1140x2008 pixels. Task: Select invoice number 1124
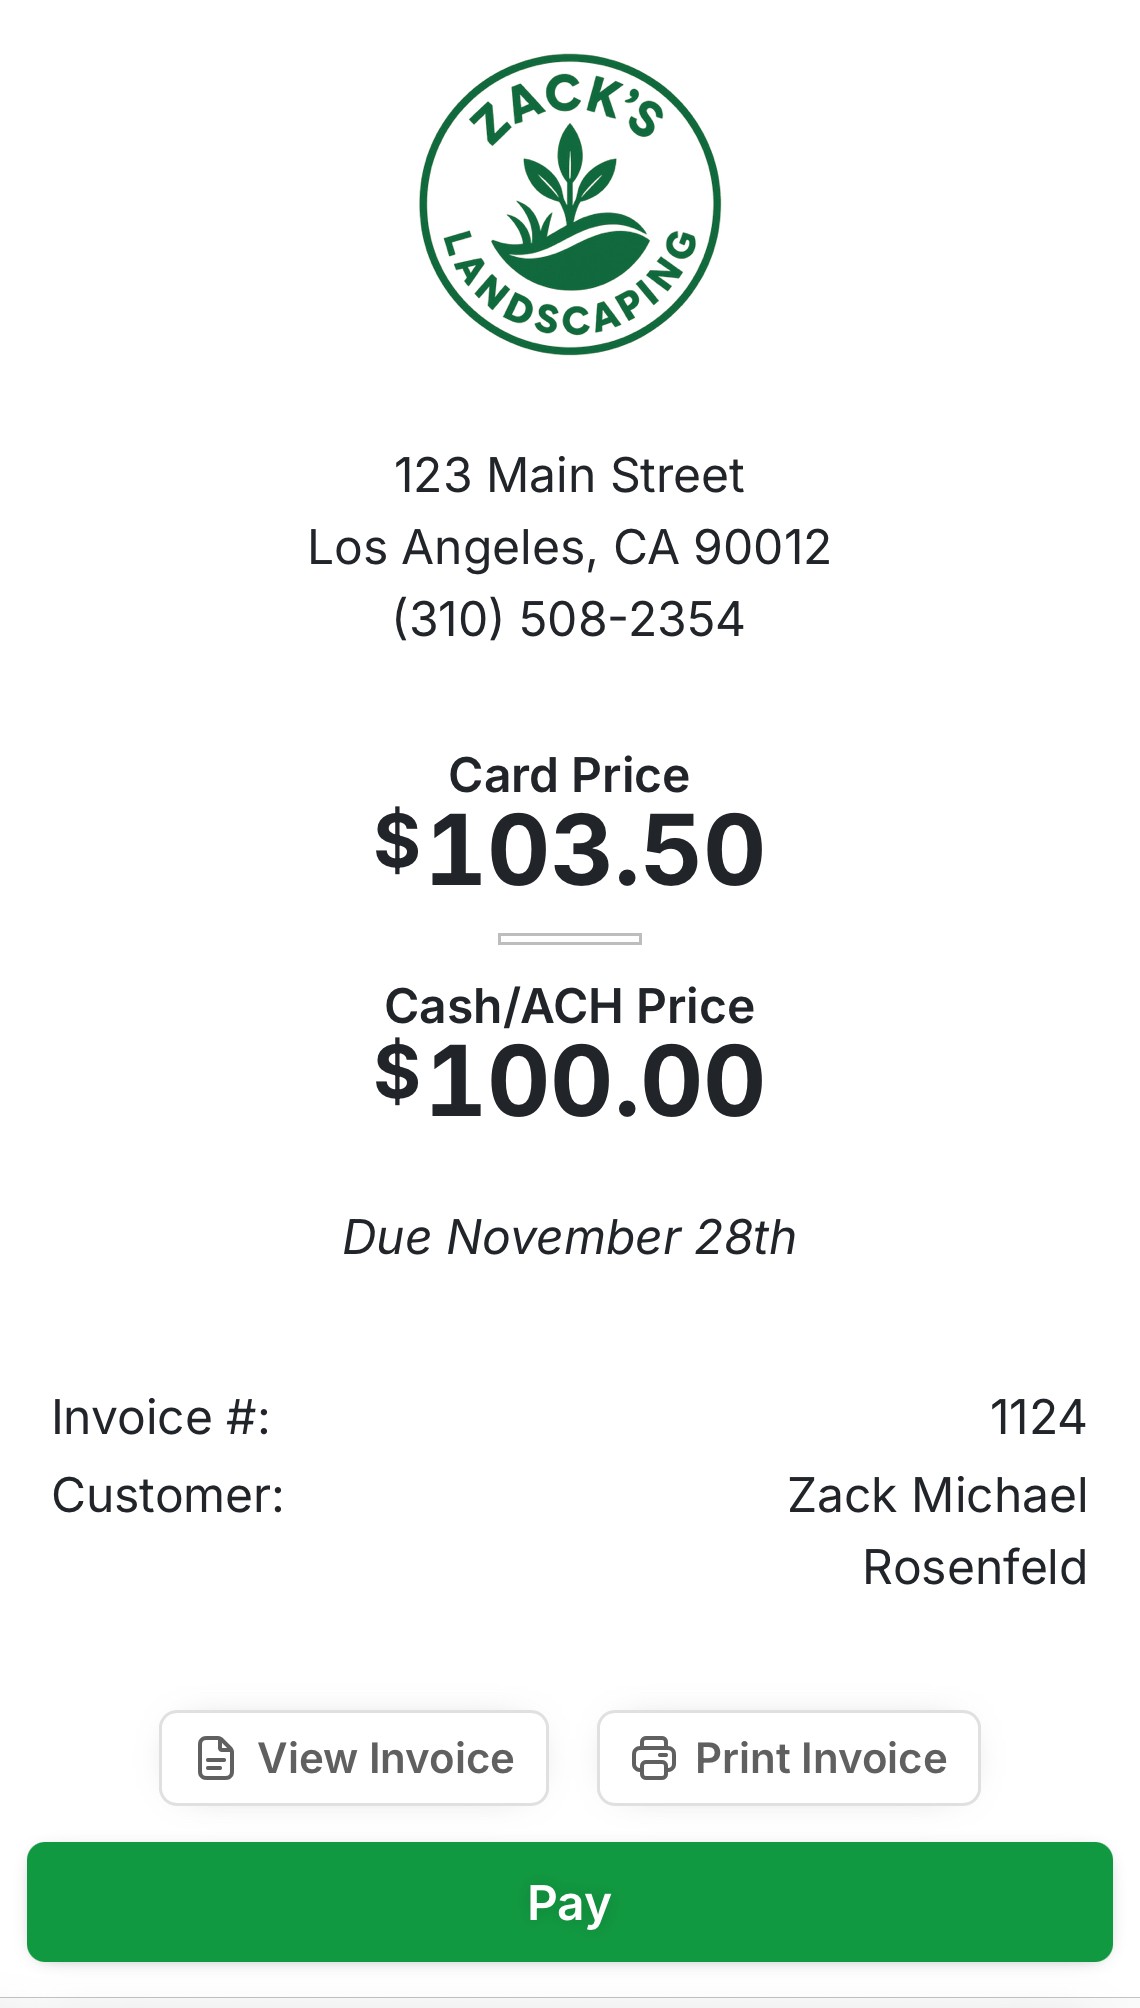coord(1037,1417)
